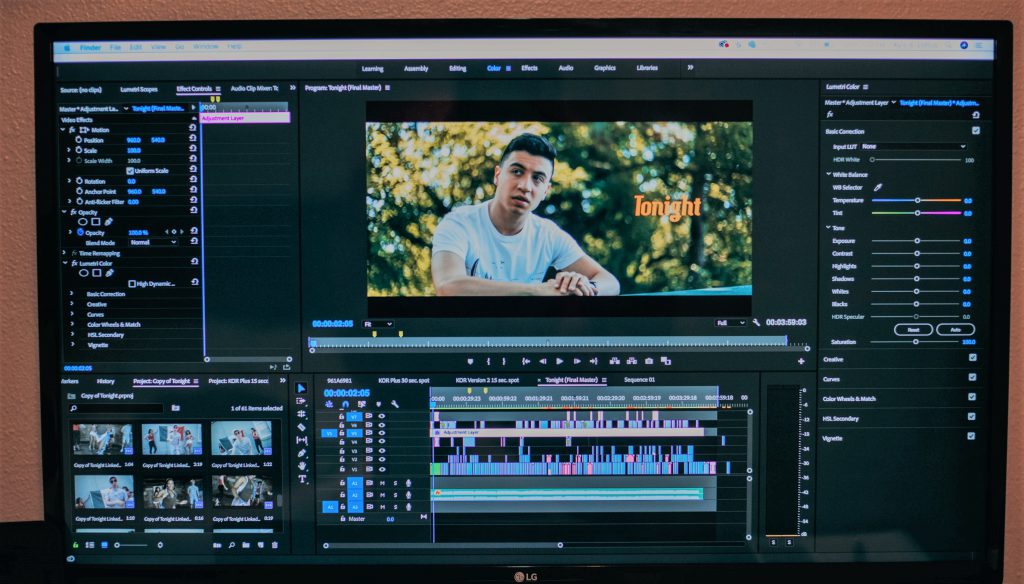Toggle timeline Snap magnet icon
Viewport: 1024px width, 584px height.
pos(345,404)
